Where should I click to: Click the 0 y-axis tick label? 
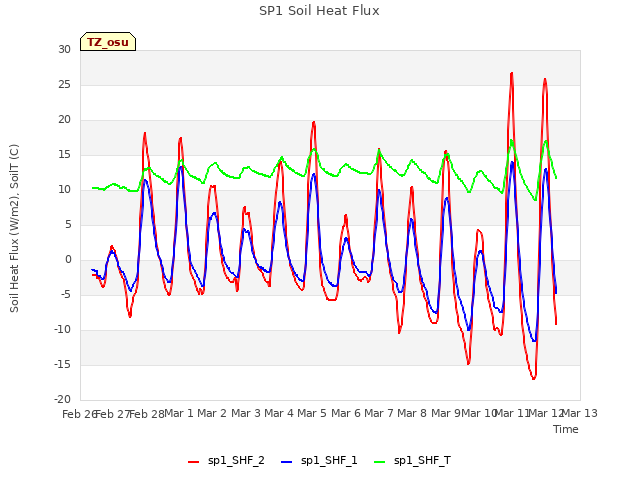(68, 260)
